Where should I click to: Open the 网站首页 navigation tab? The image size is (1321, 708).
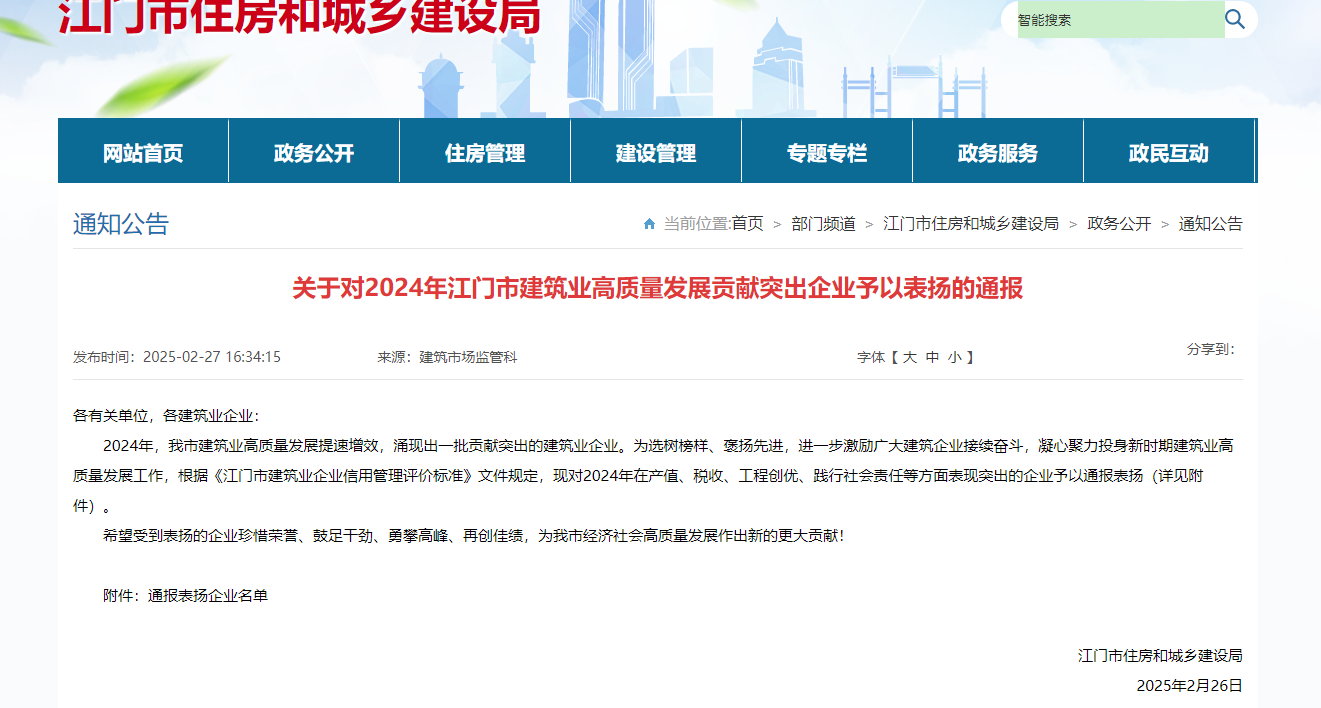tap(143, 152)
